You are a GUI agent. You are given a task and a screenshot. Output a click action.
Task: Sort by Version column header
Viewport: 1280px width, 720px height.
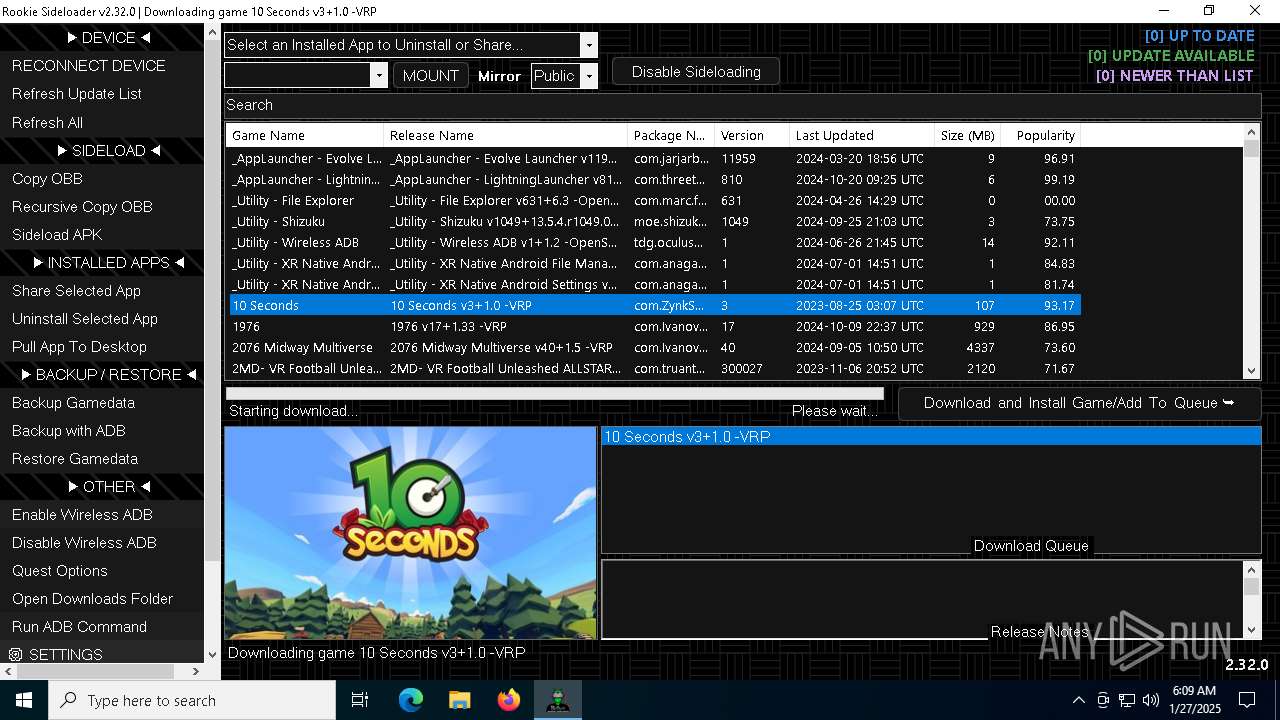pos(751,135)
